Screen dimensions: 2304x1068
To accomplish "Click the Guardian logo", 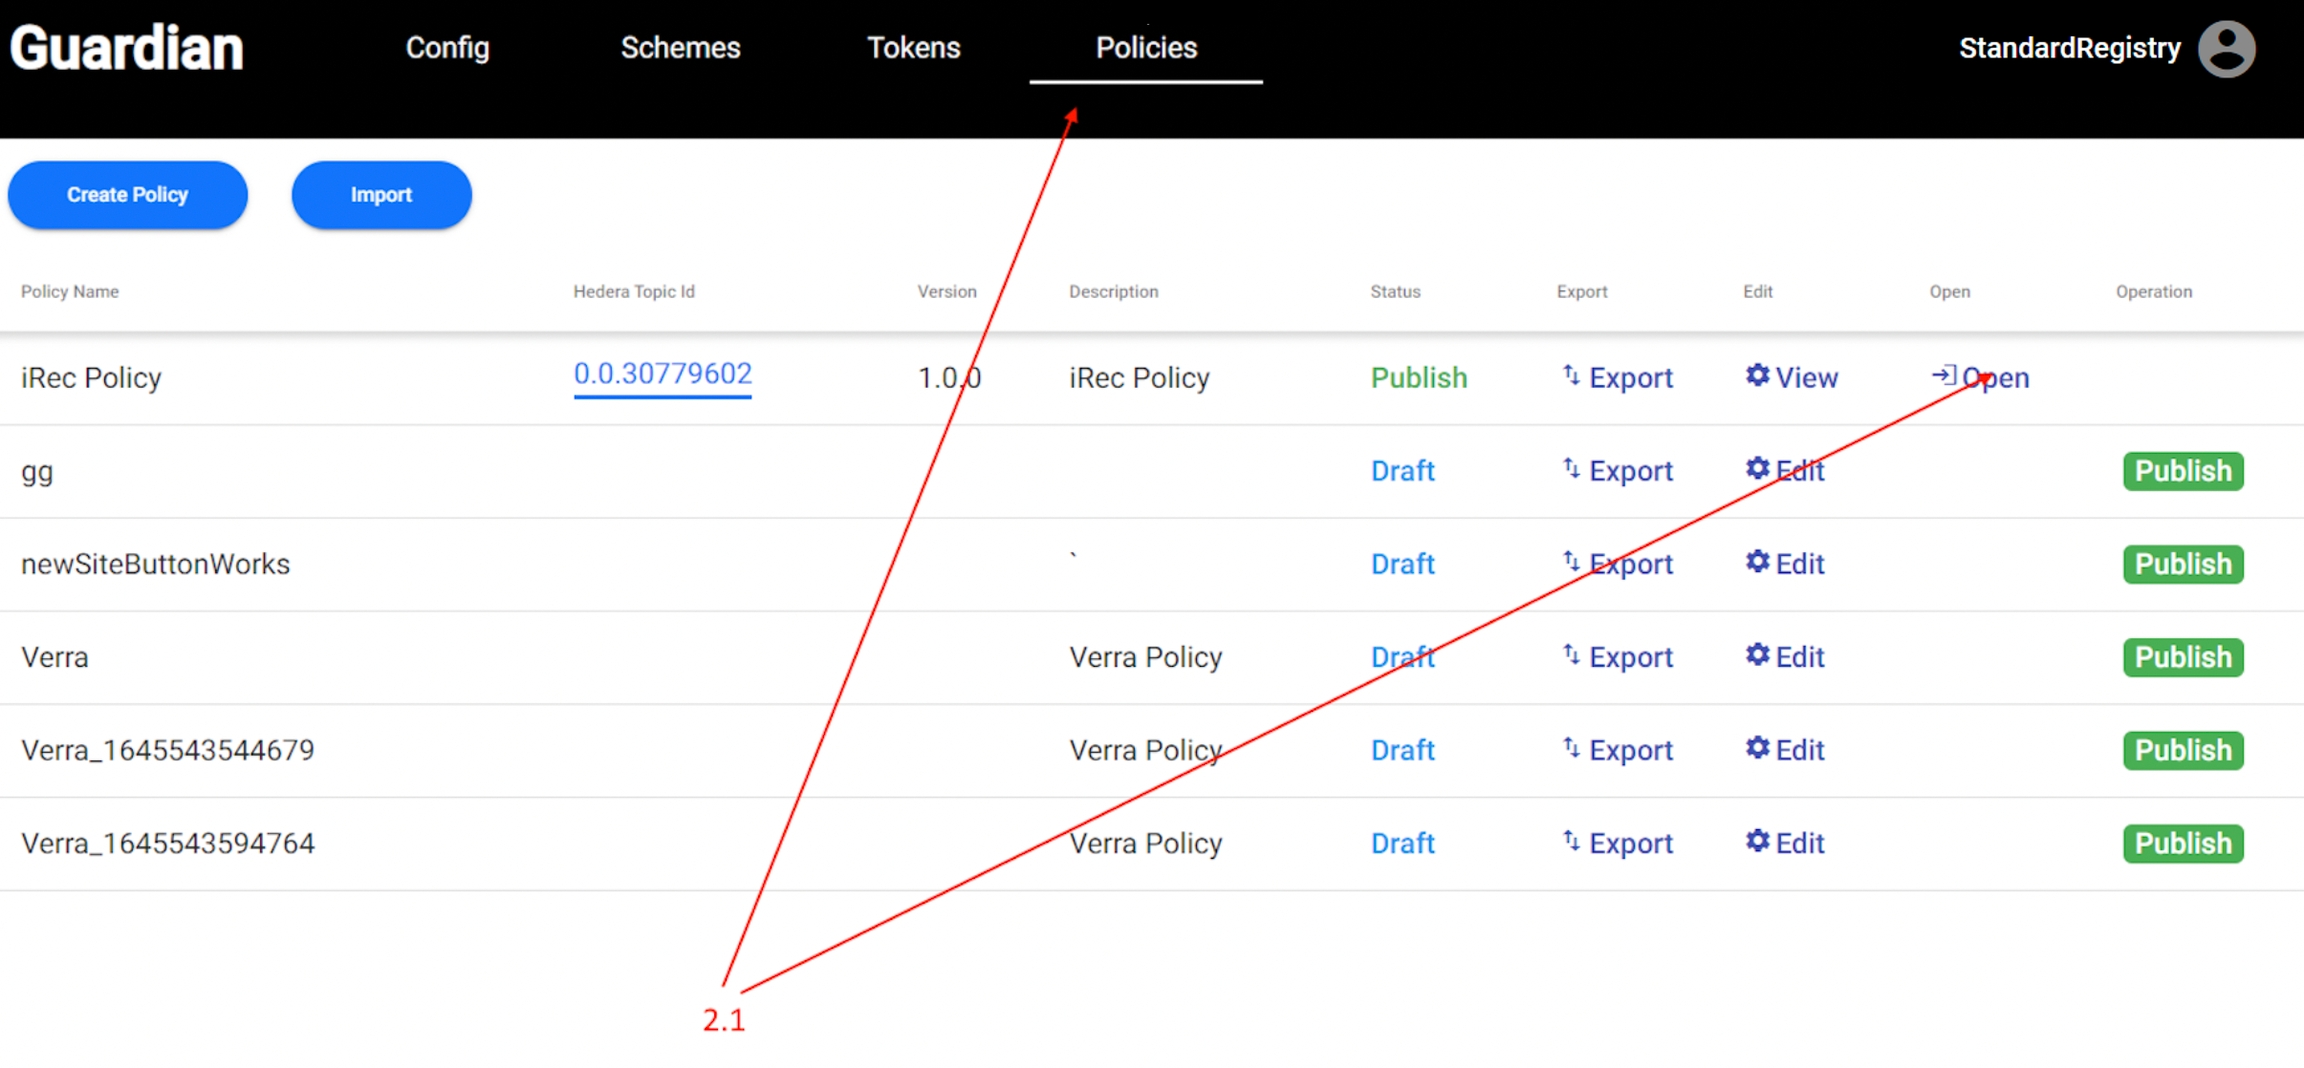I will 127,48.
